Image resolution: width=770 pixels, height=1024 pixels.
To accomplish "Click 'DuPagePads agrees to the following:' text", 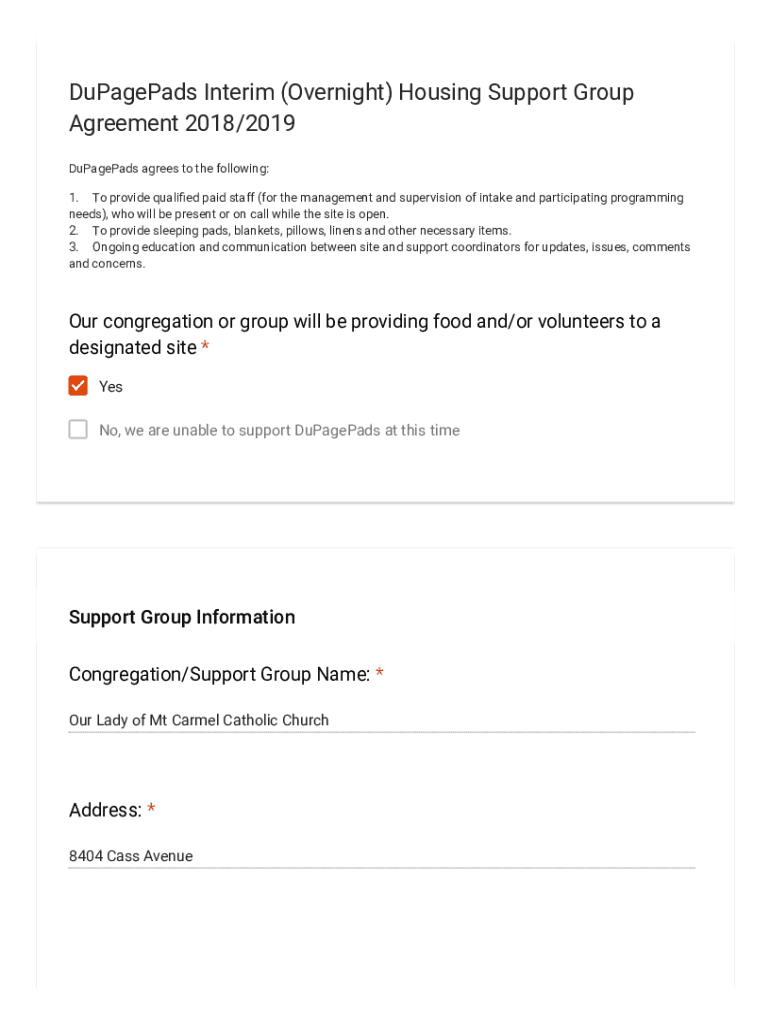I will (x=169, y=169).
